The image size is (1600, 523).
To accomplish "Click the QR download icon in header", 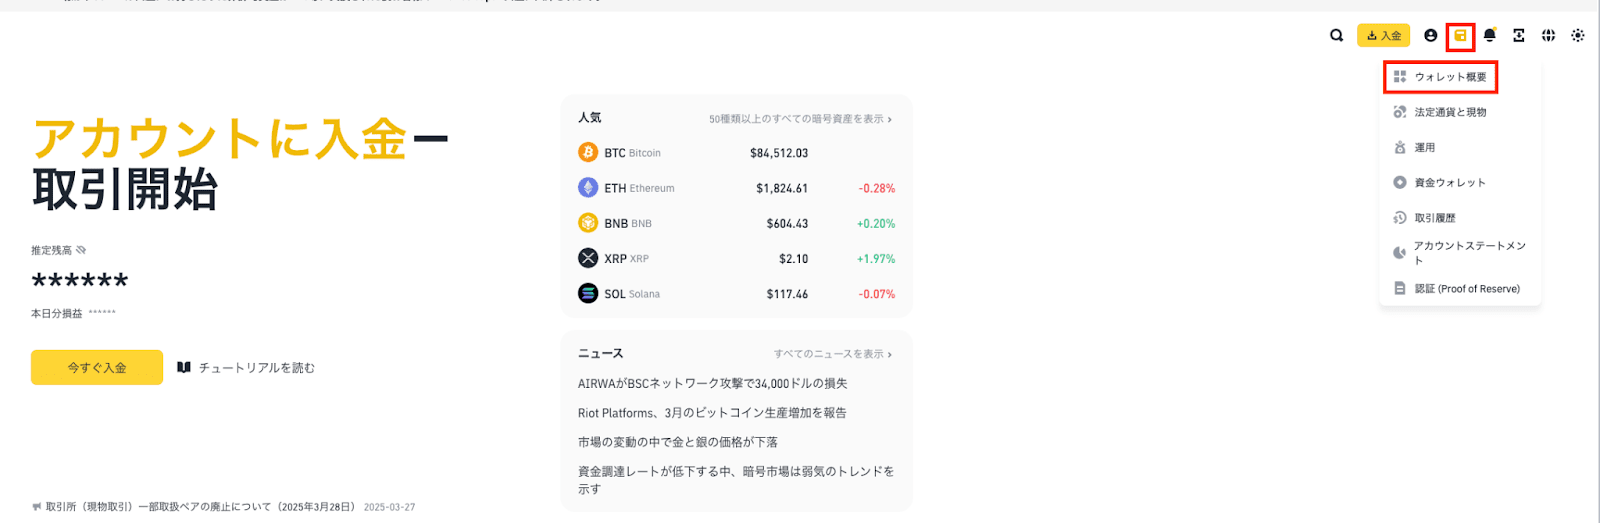I will pyautogui.click(x=1519, y=36).
